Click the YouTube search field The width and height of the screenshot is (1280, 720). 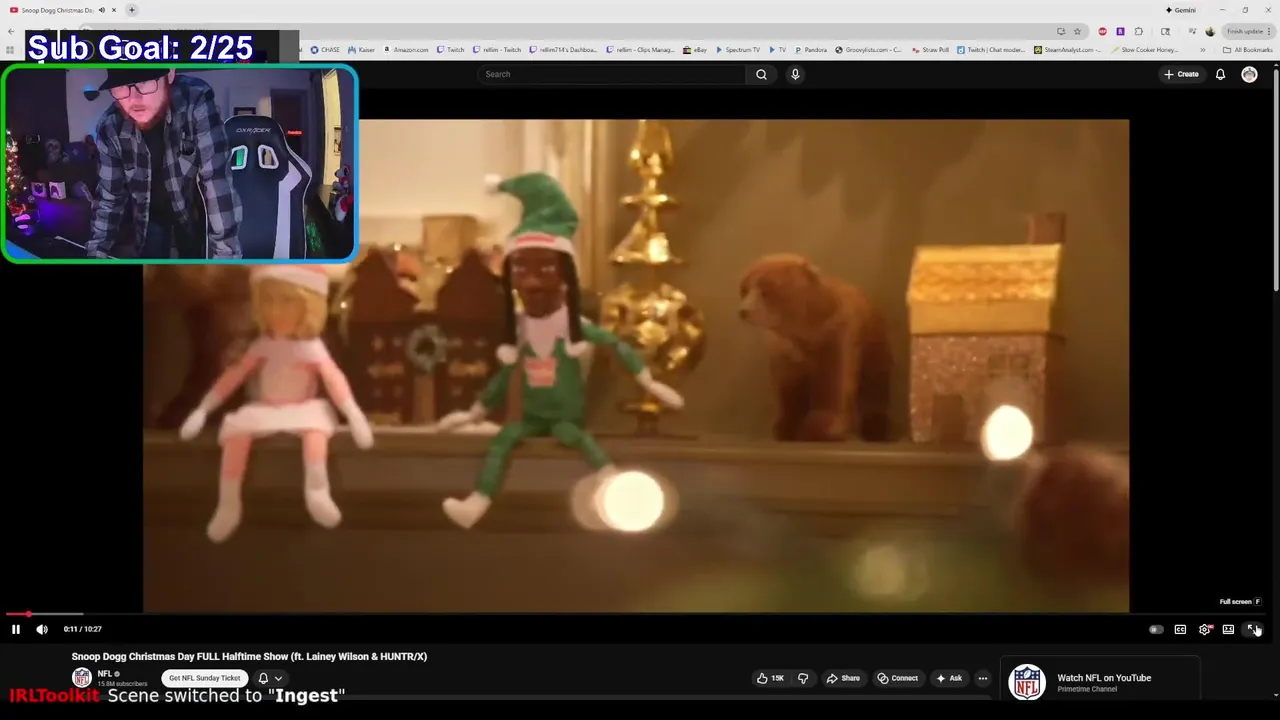[x=612, y=74]
